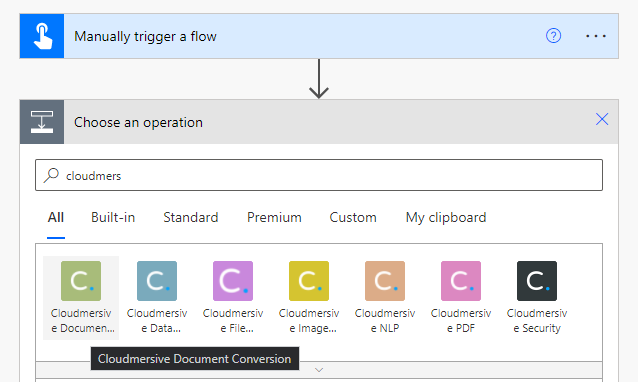Click the Cloudmersive PDF label

tap(461, 321)
